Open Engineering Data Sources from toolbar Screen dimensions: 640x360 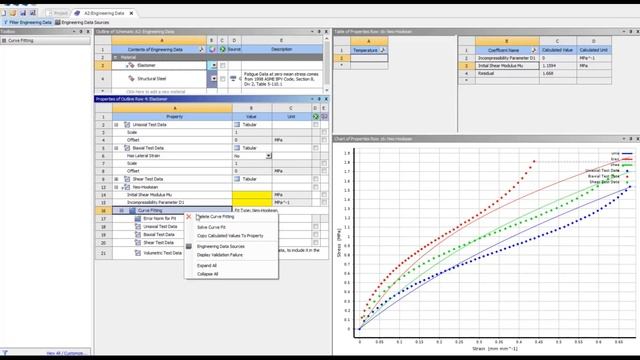point(82,22)
